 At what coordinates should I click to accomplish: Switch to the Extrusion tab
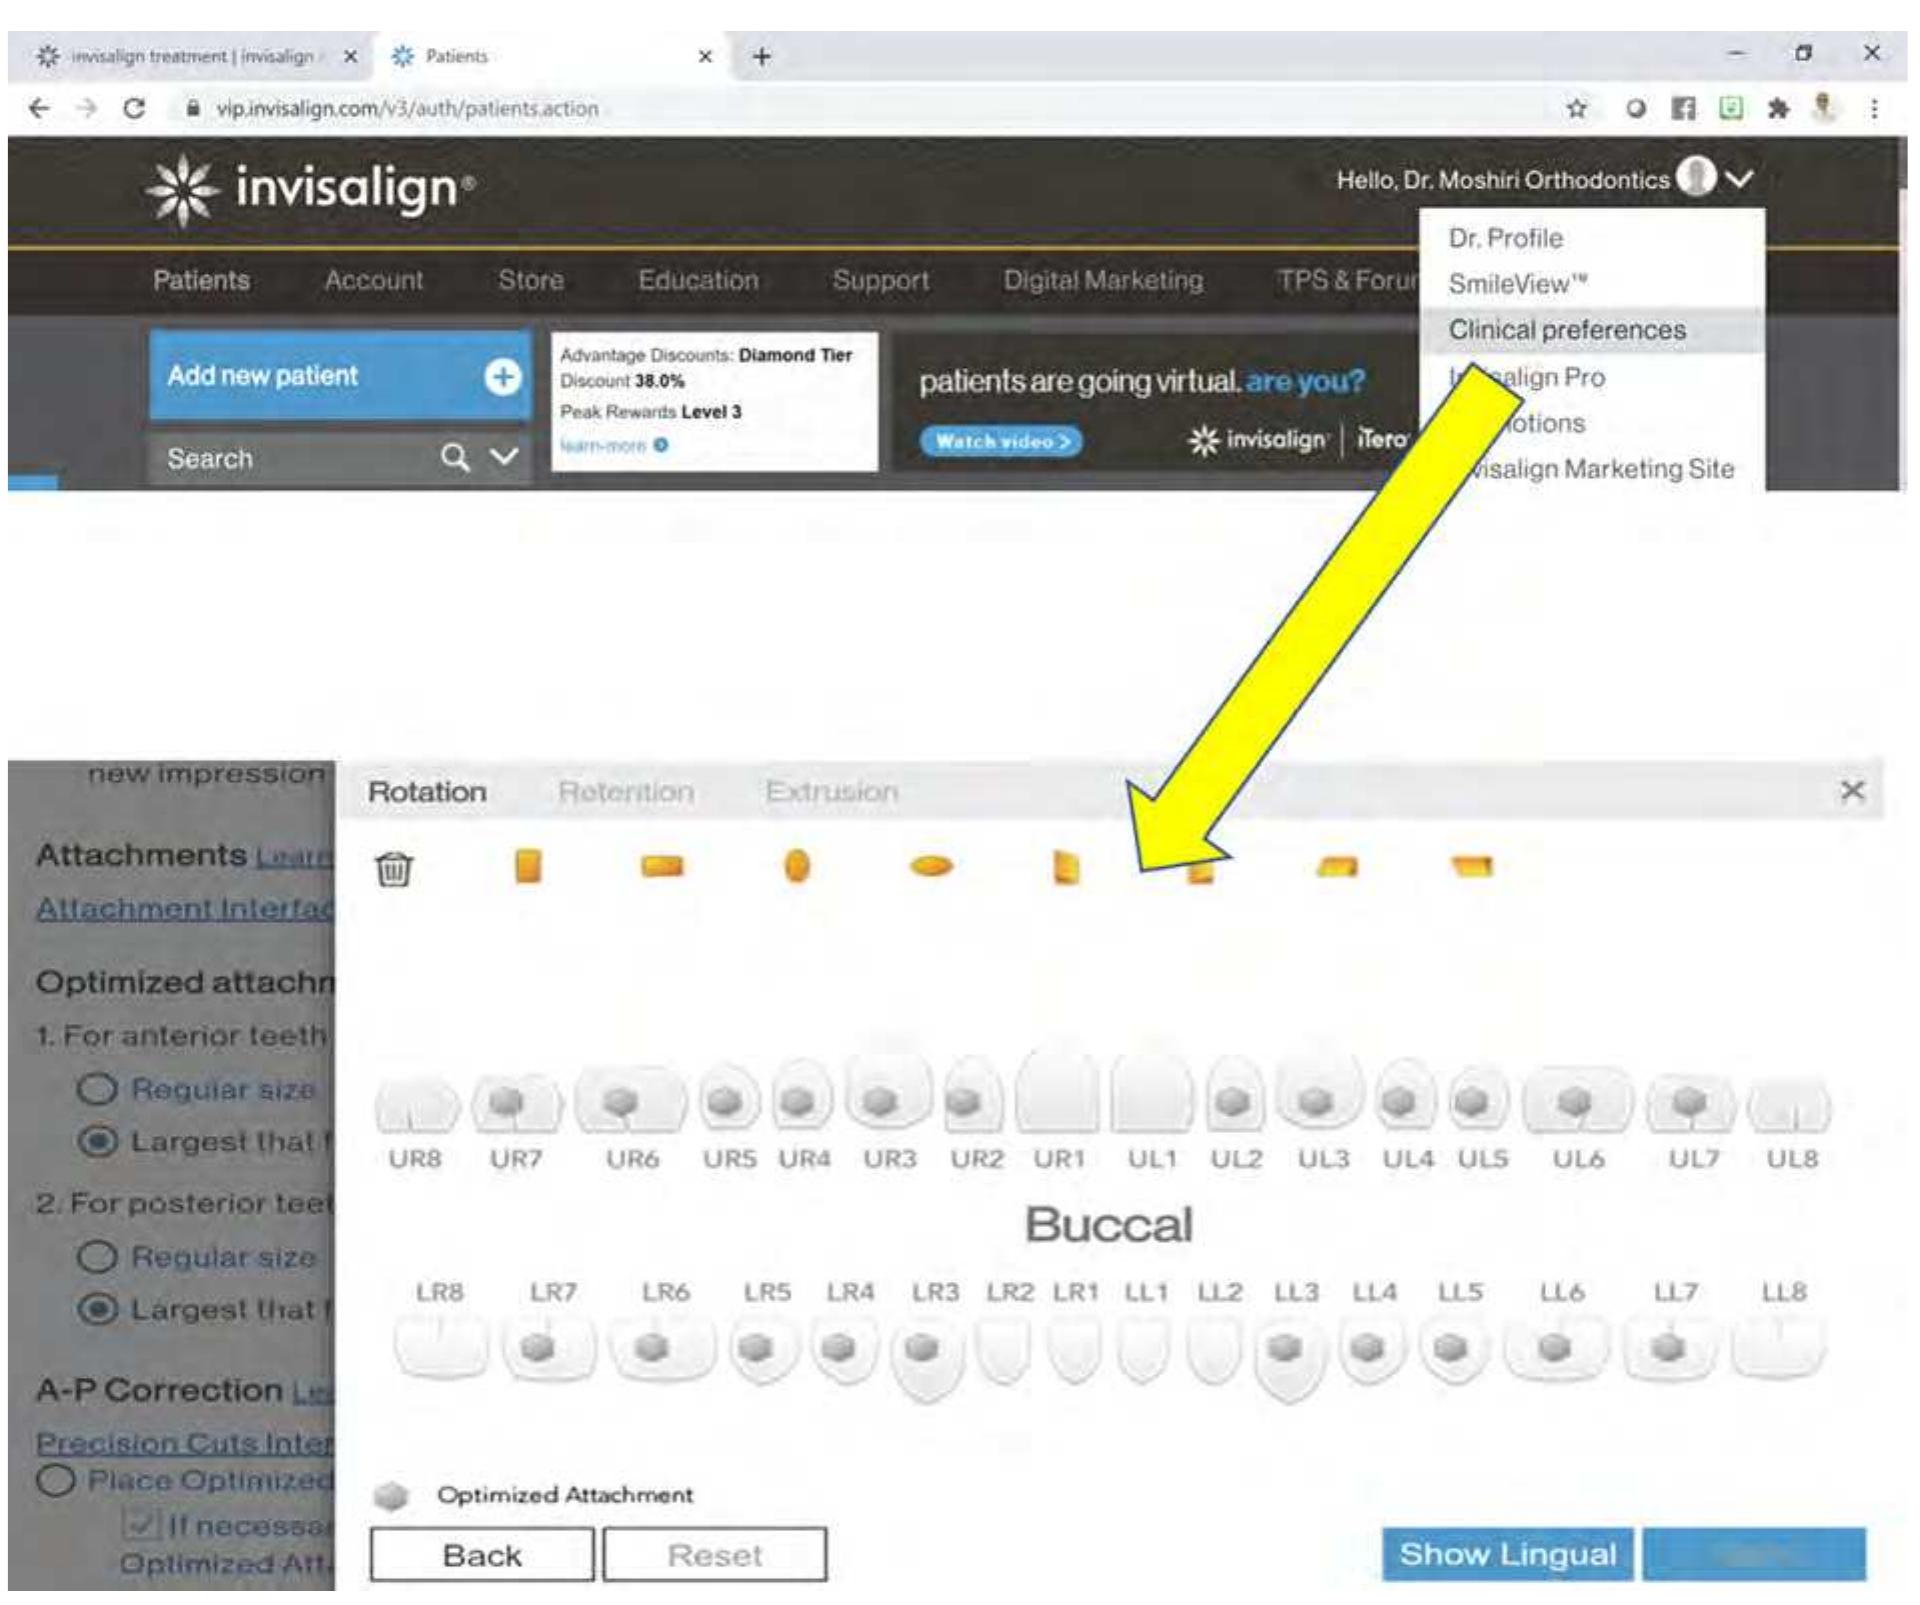(832, 792)
